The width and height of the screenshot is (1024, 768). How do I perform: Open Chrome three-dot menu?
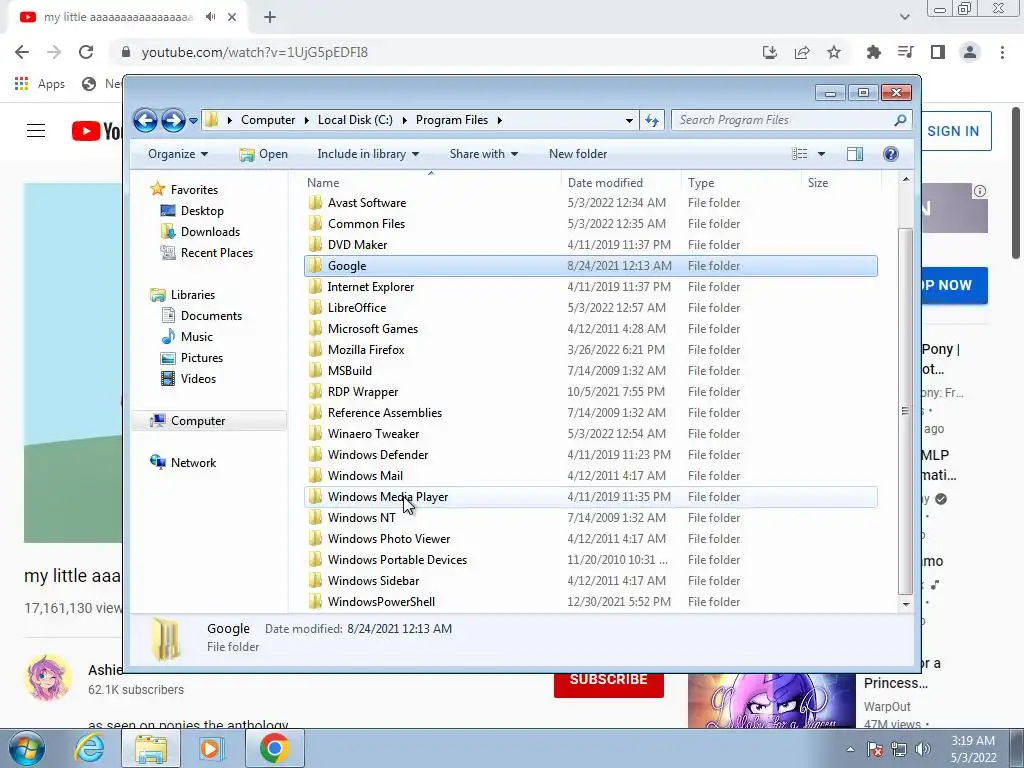tap(1002, 52)
